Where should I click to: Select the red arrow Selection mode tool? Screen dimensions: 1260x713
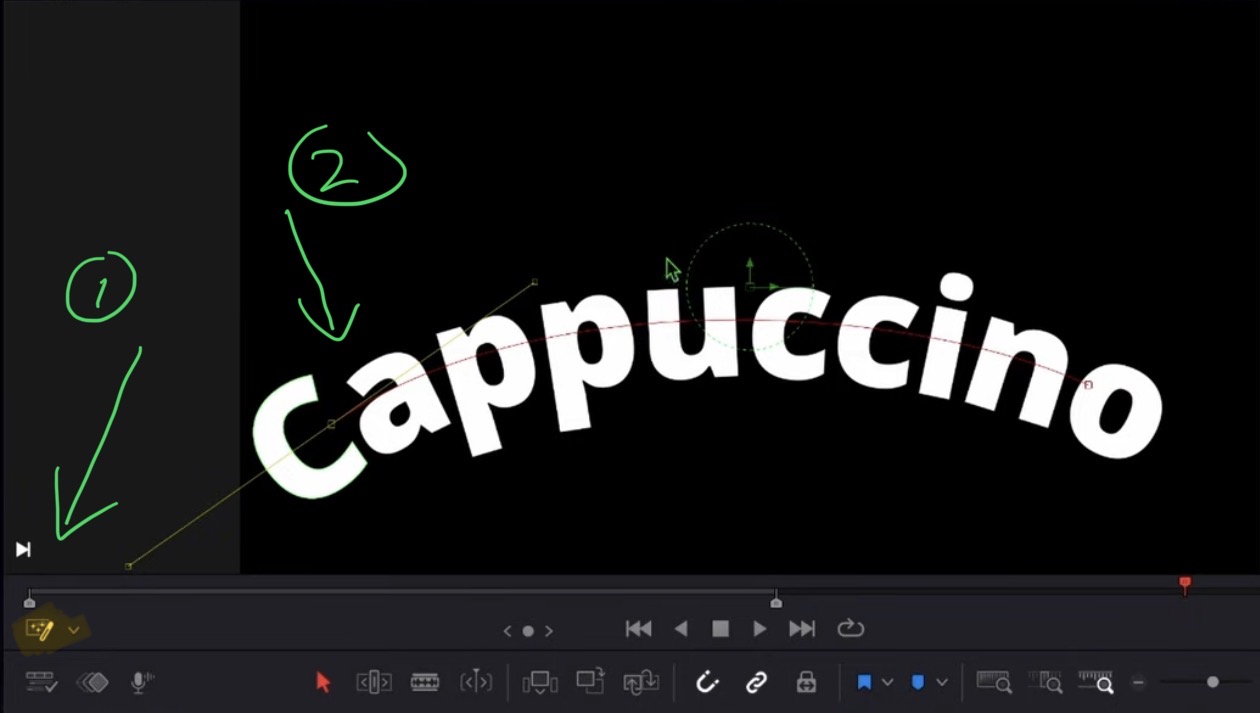(x=322, y=682)
